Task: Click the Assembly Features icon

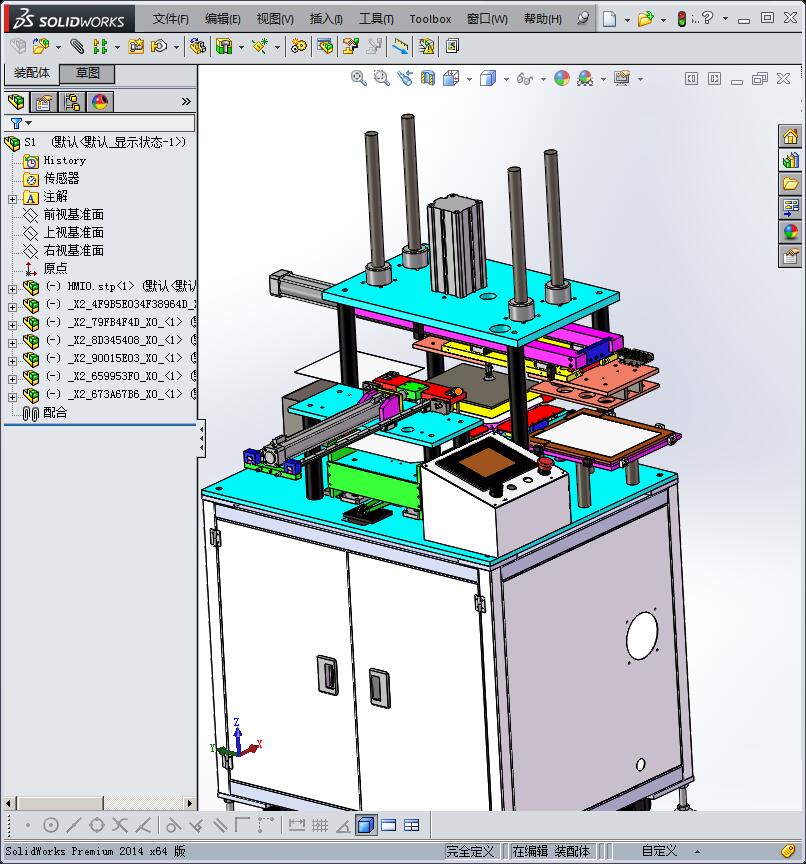Action: [224, 46]
